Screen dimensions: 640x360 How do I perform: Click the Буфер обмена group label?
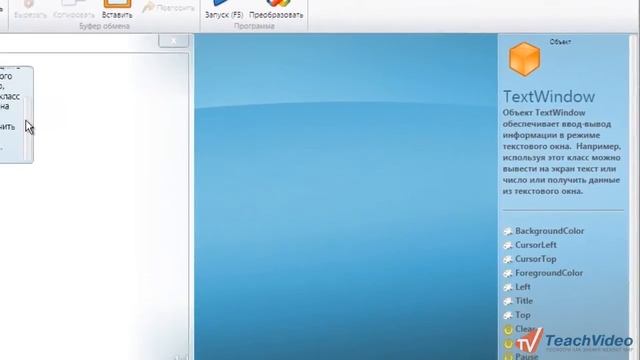click(x=104, y=26)
